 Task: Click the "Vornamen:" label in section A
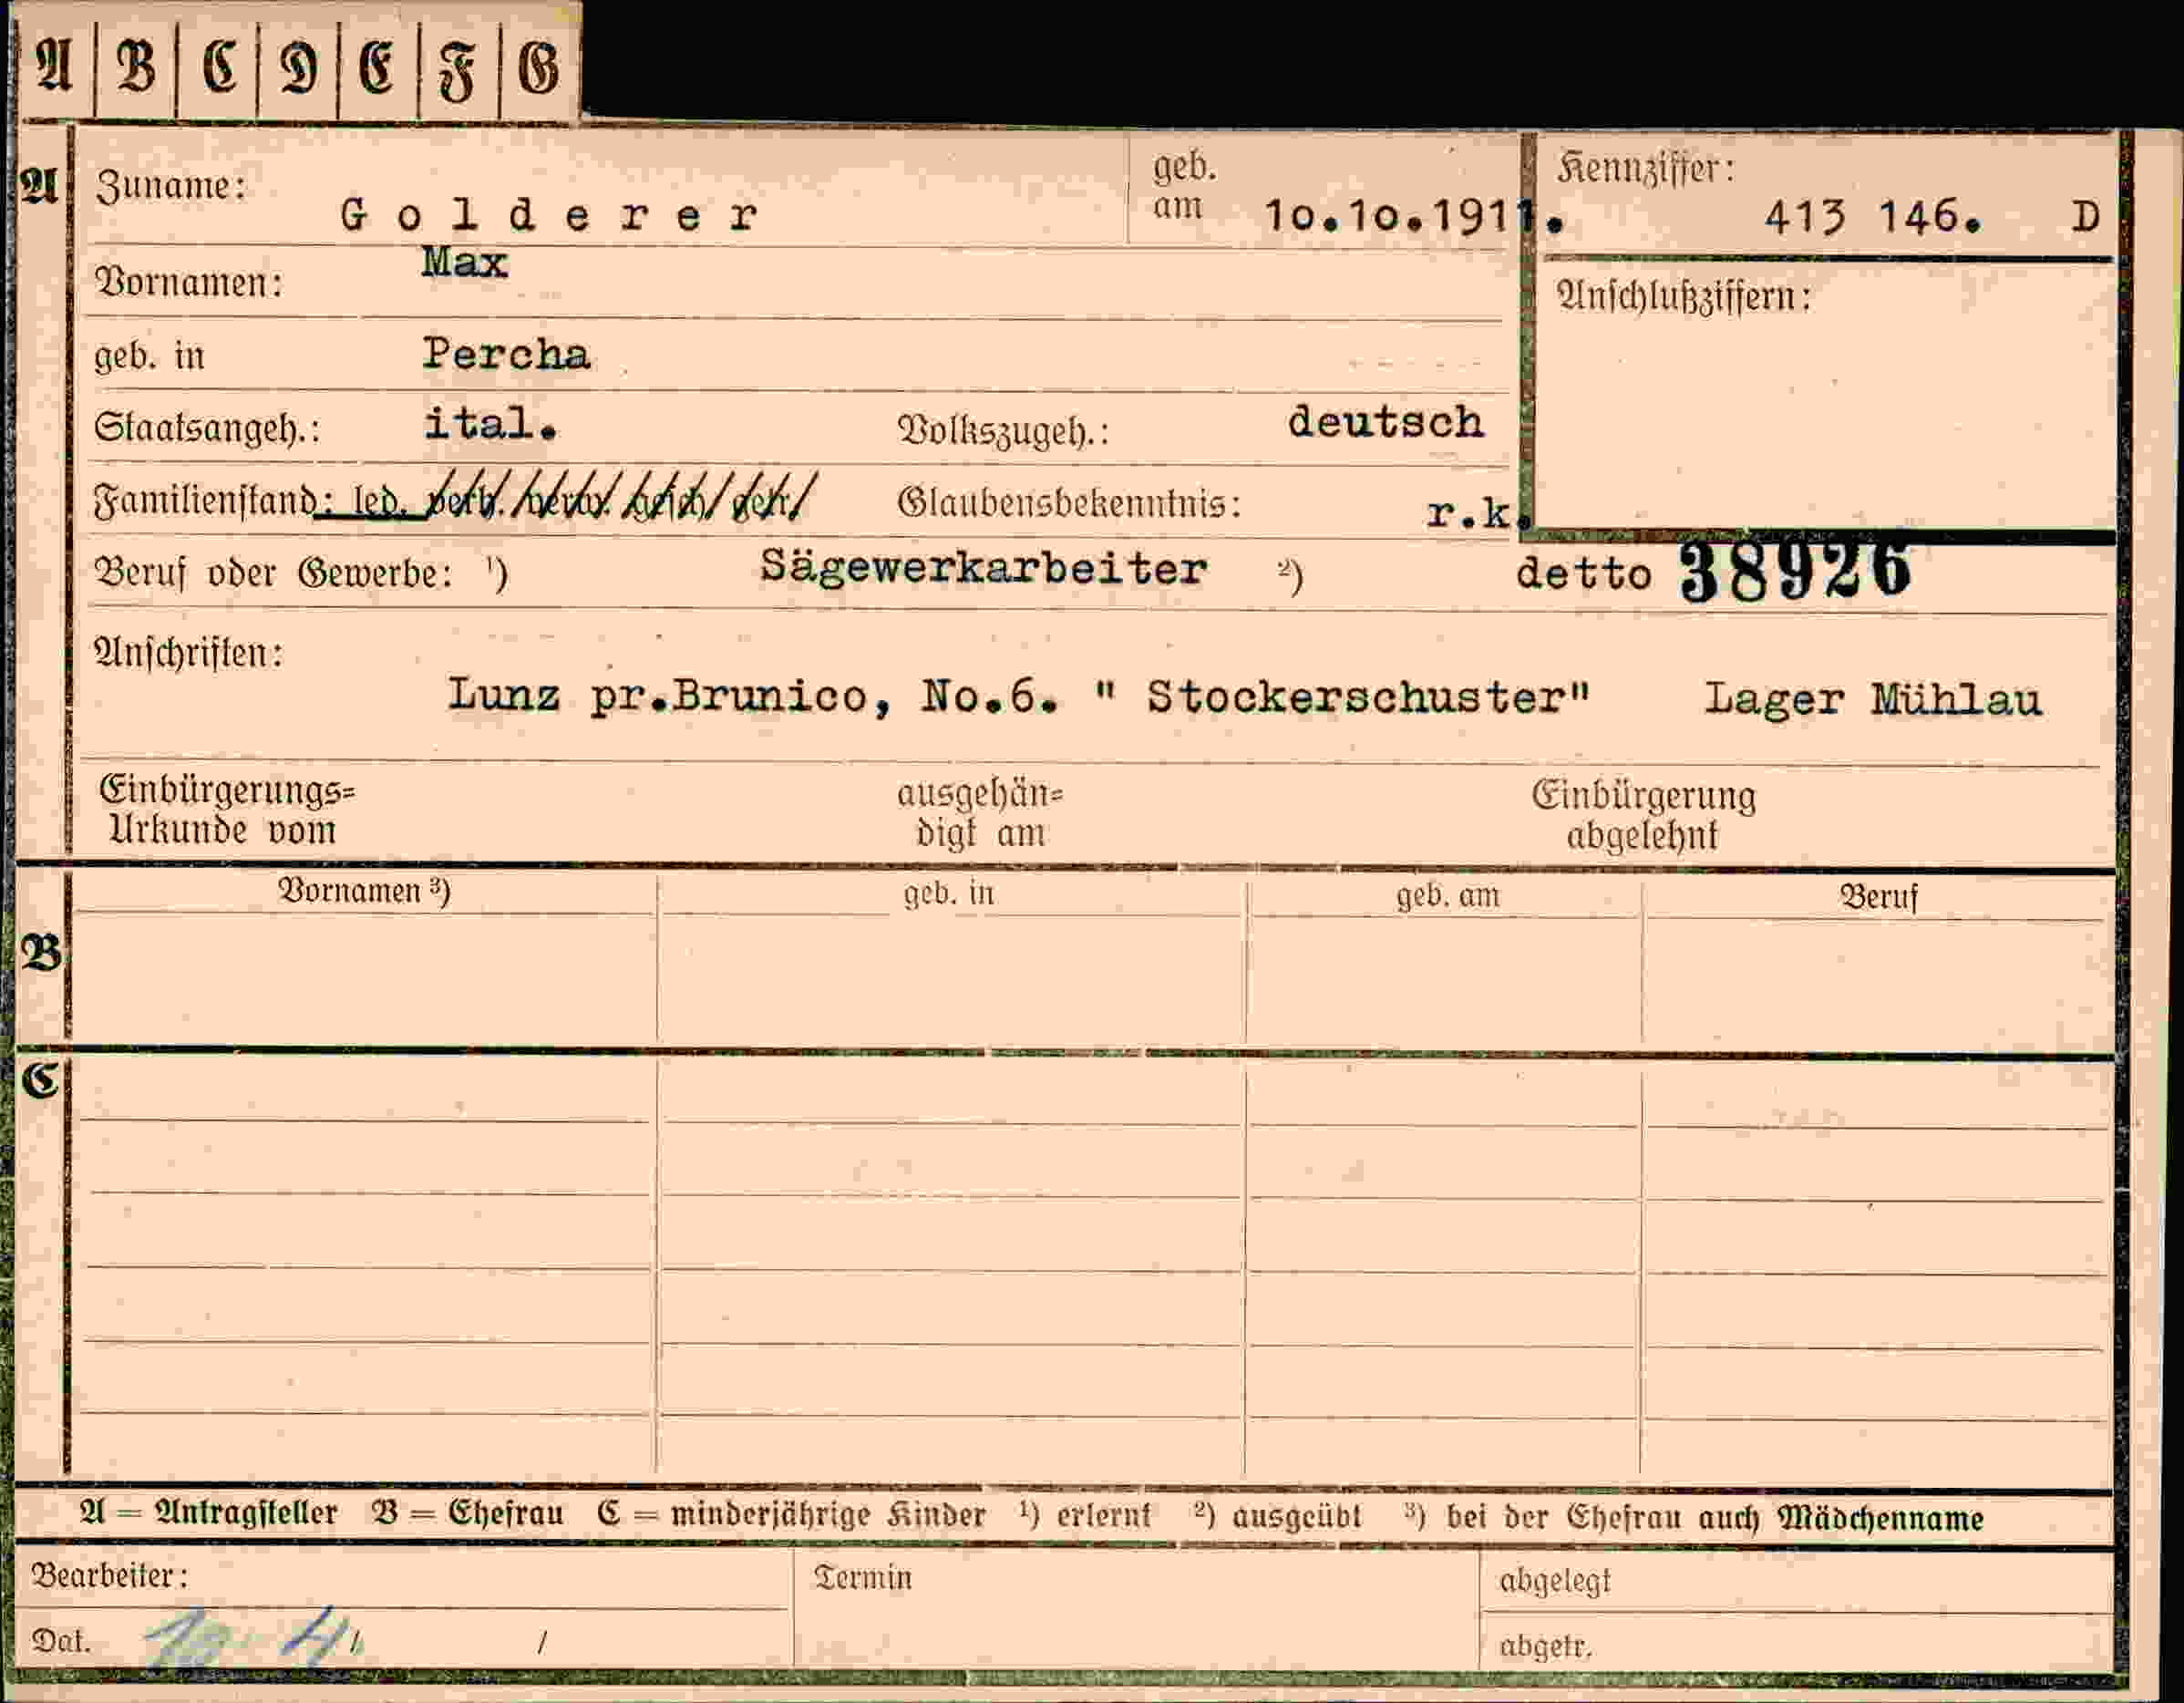(188, 283)
